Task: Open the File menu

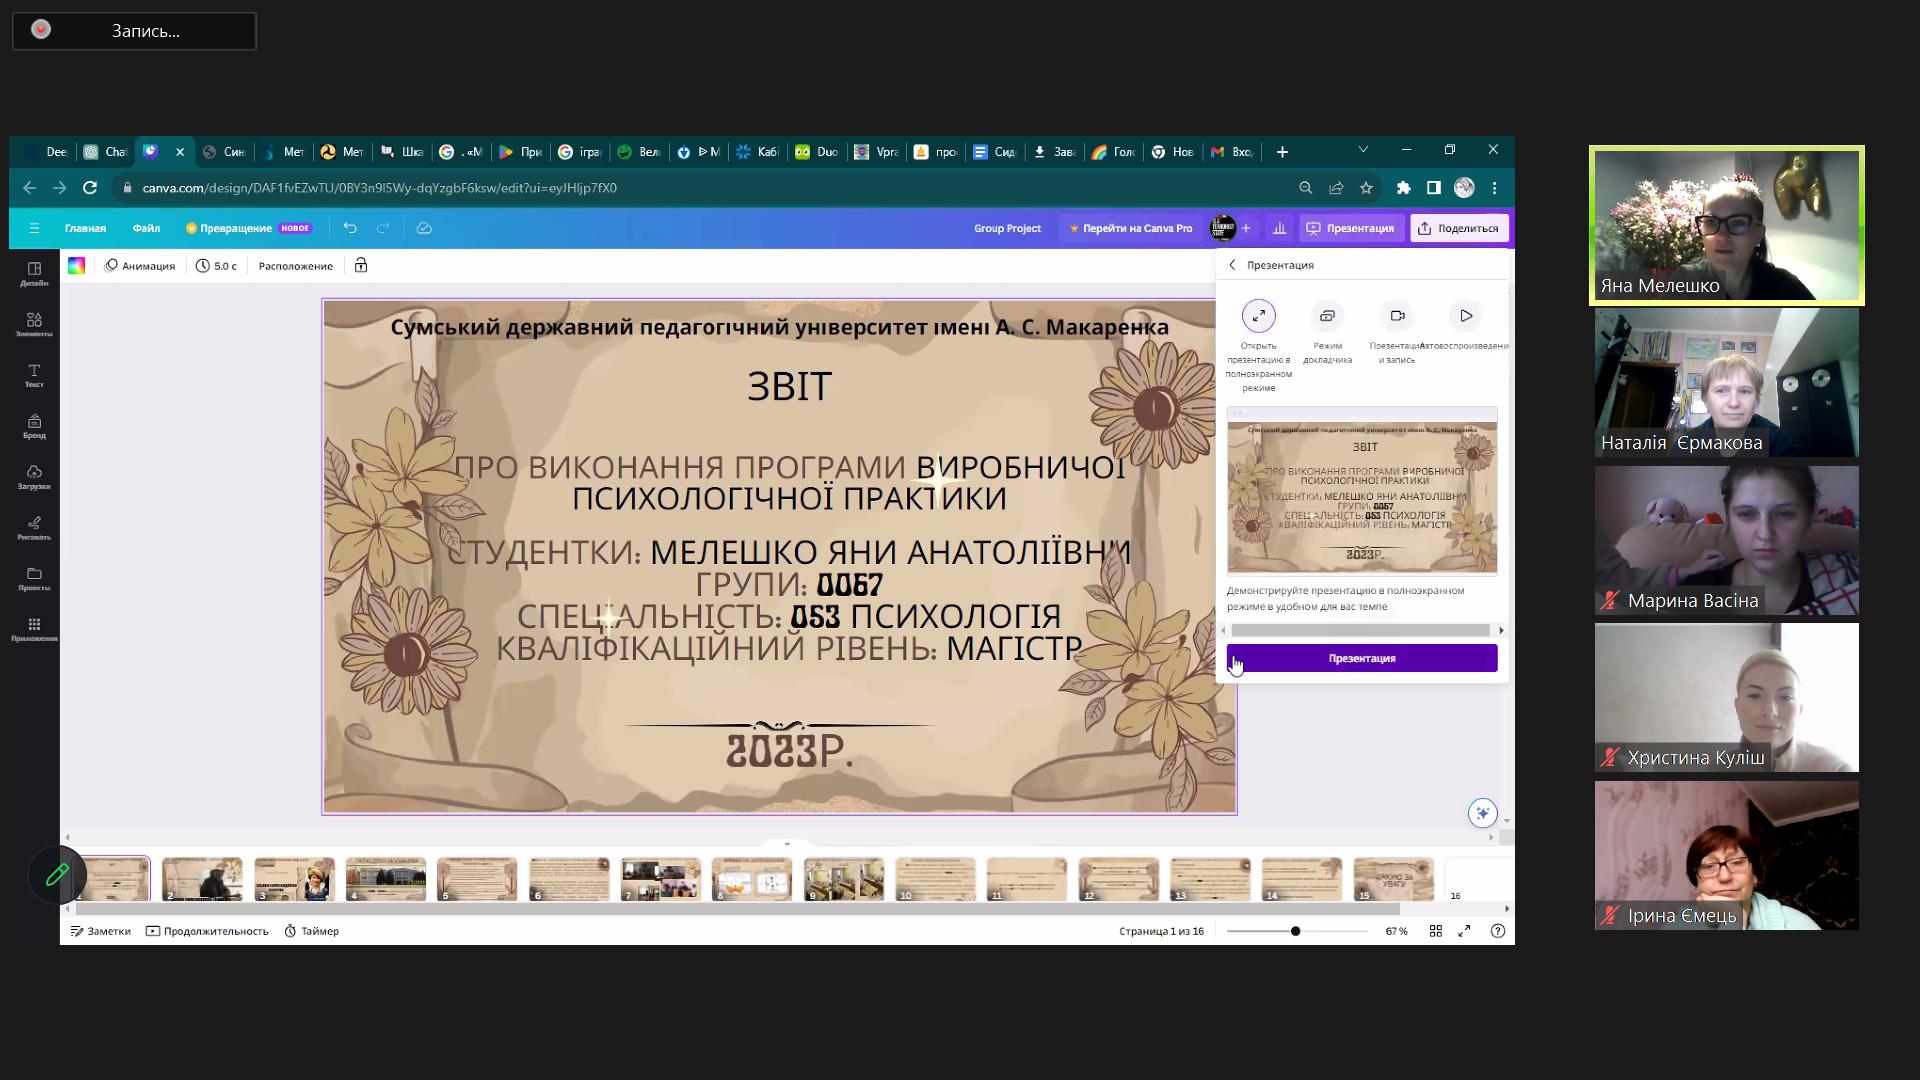Action: pyautogui.click(x=146, y=228)
